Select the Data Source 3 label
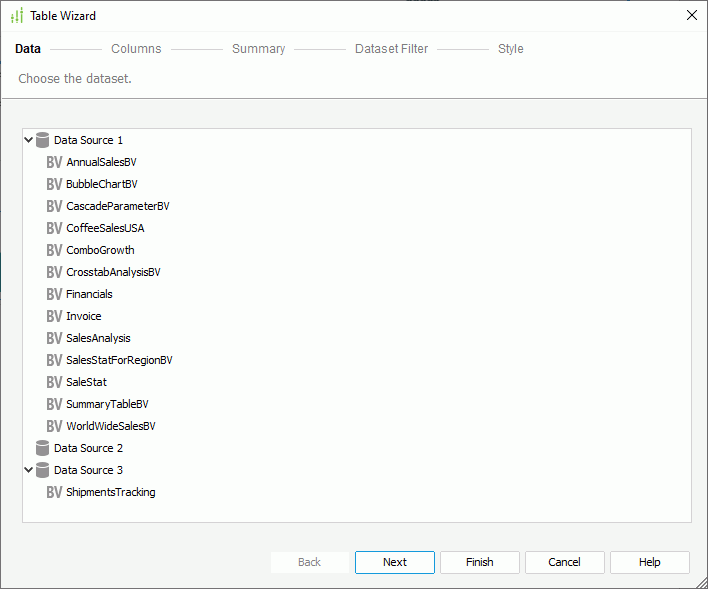 pyautogui.click(x=88, y=470)
